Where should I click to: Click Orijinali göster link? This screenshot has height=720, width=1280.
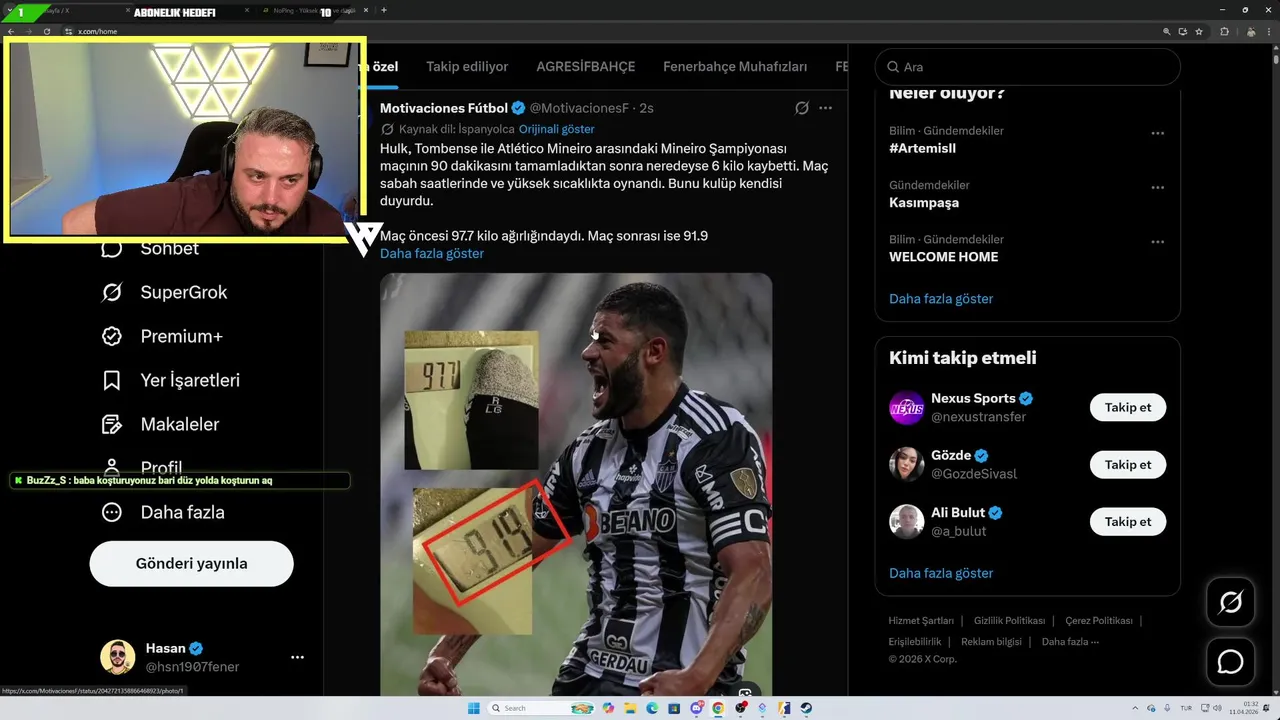click(556, 129)
